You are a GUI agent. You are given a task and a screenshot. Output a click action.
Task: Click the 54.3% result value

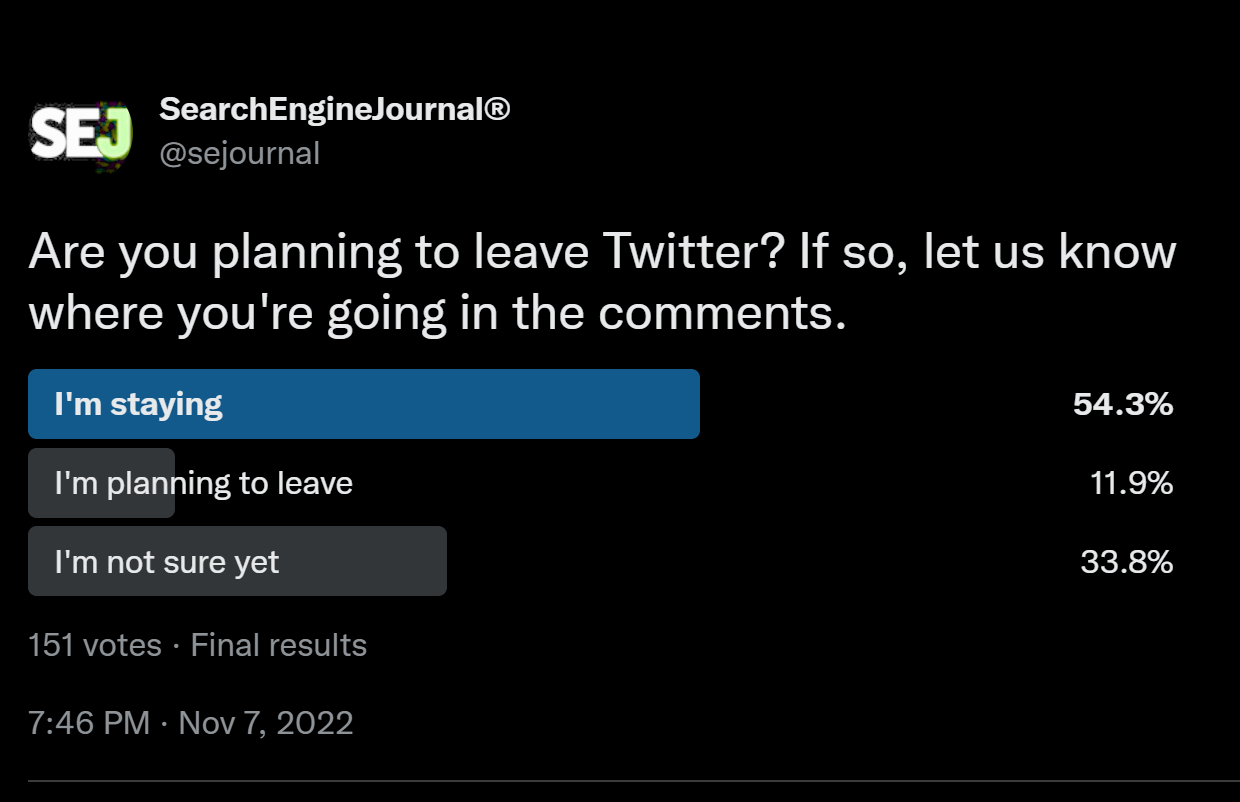pyautogui.click(x=1123, y=404)
